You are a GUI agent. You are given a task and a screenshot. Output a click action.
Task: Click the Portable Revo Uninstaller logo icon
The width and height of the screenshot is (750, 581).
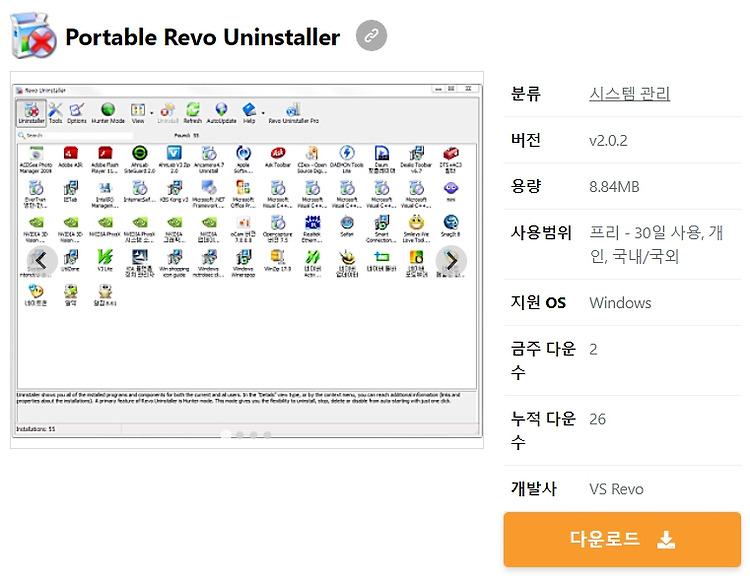pos(33,36)
